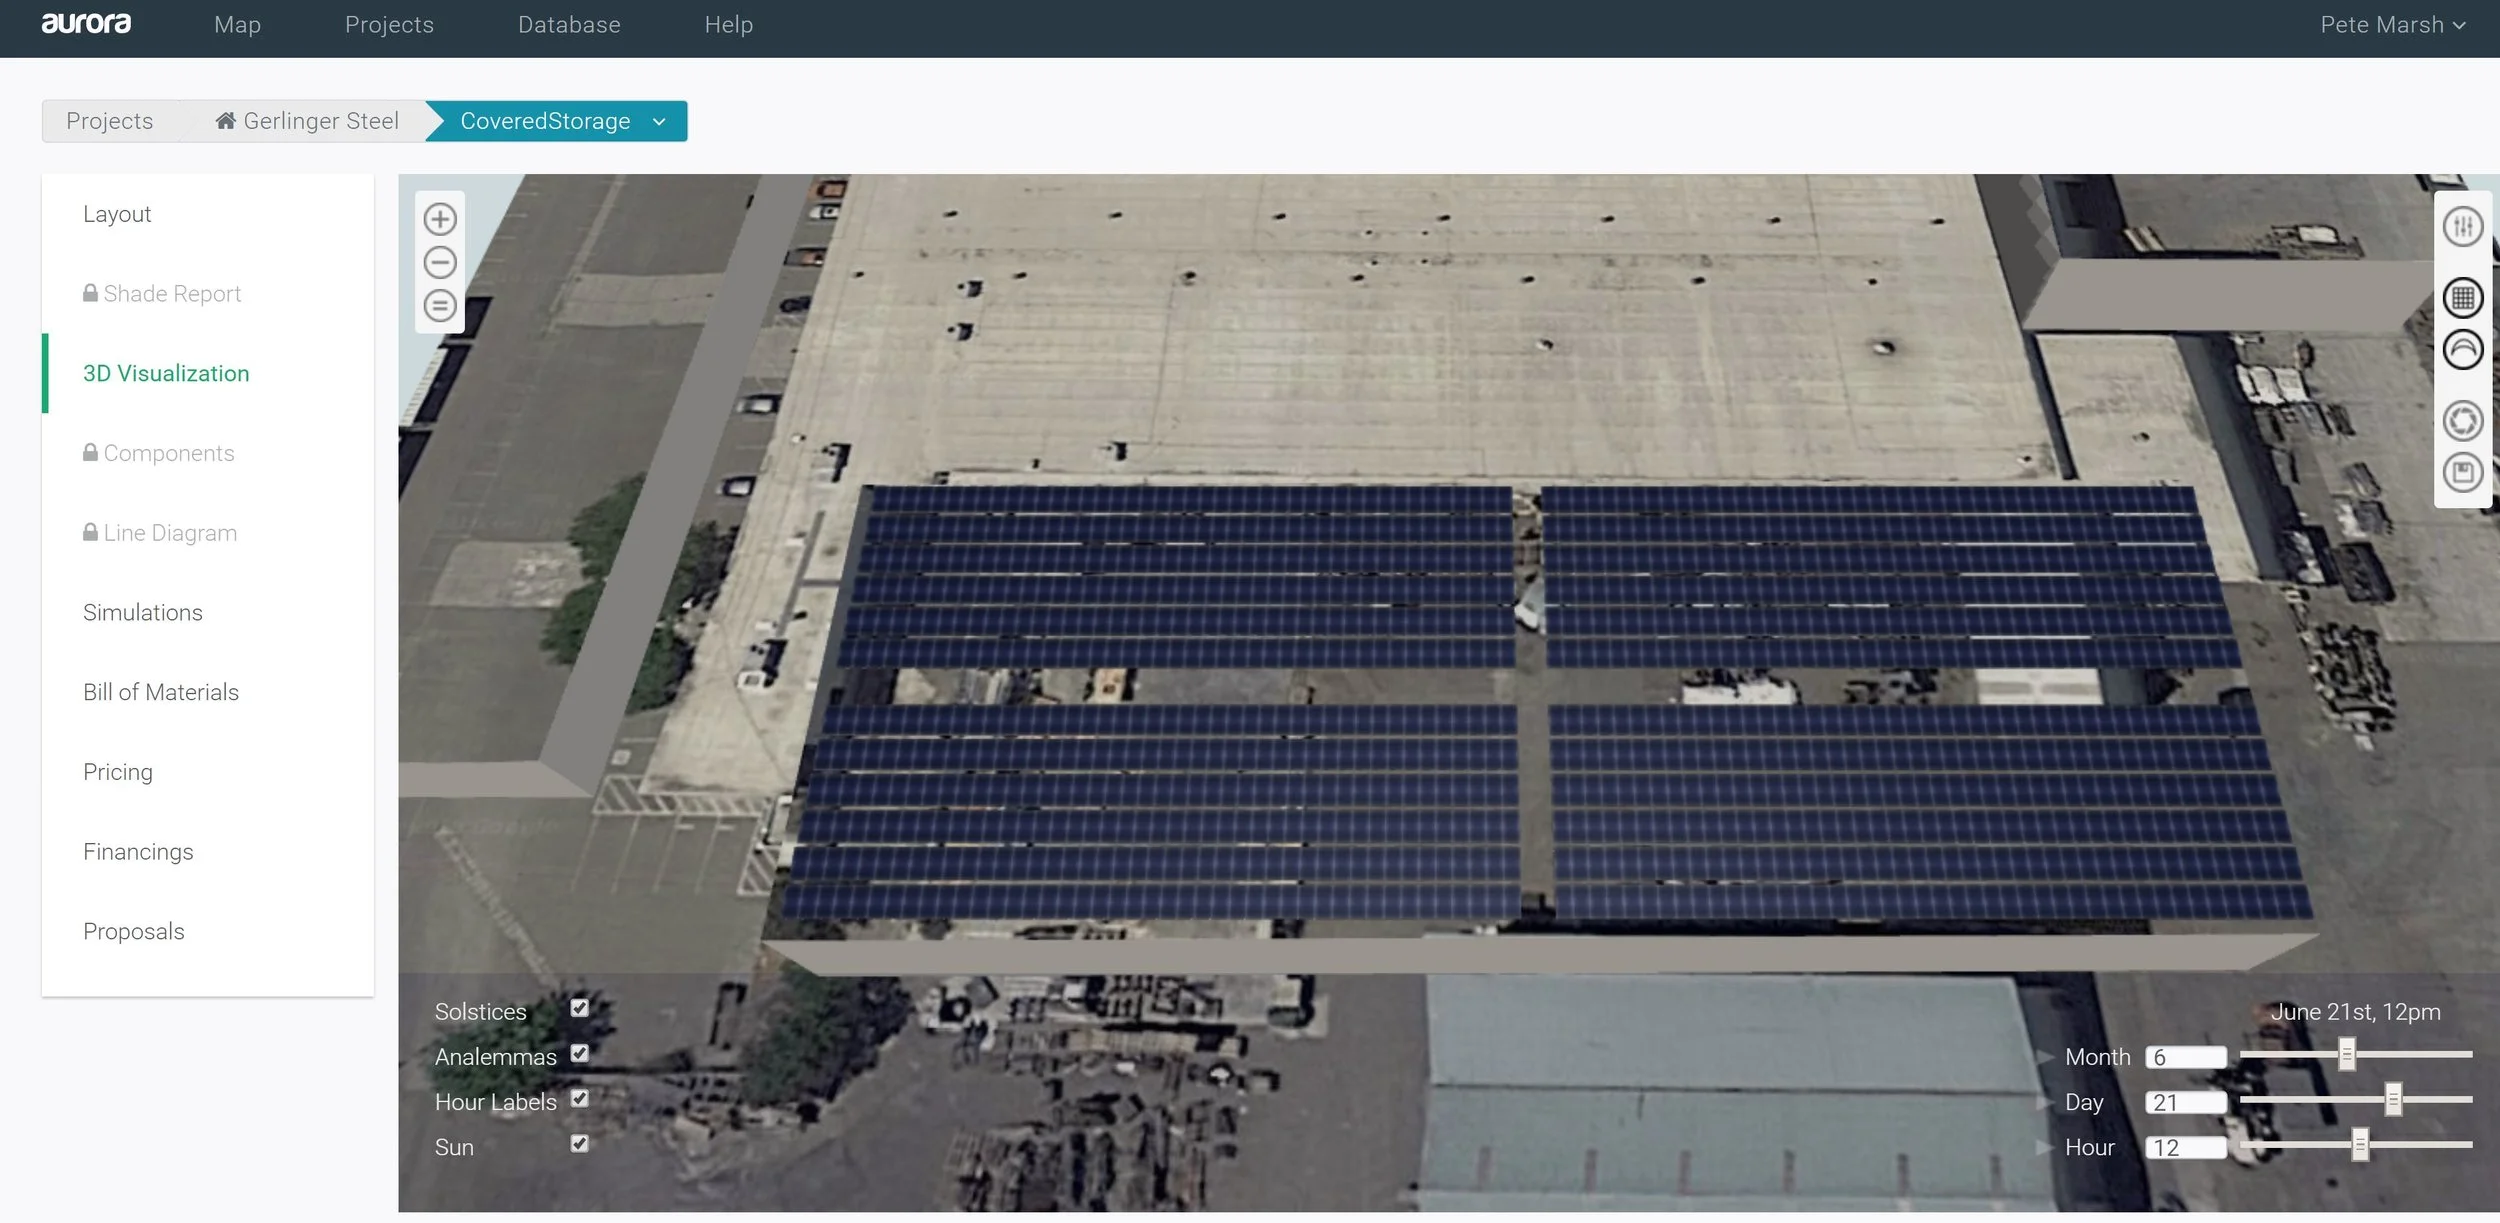Uncheck the Solstices checkbox

(x=580, y=1008)
